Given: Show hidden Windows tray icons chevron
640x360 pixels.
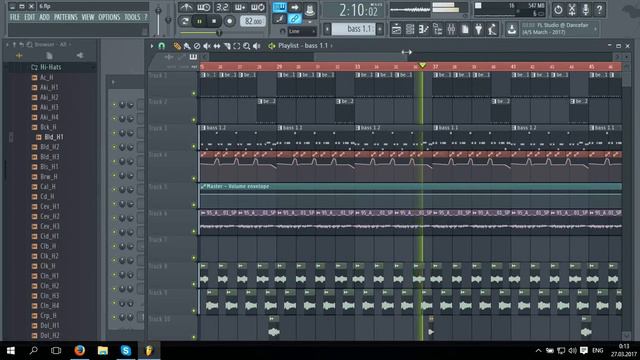Looking at the screenshot, I should tap(538, 351).
